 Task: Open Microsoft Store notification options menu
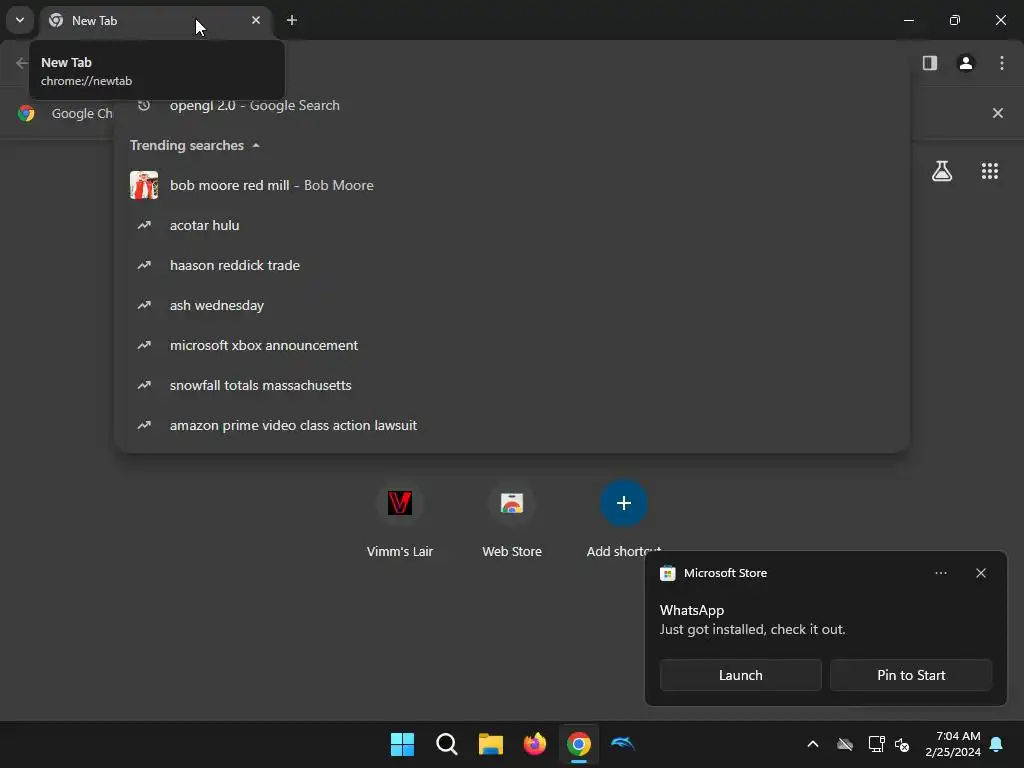(x=940, y=573)
